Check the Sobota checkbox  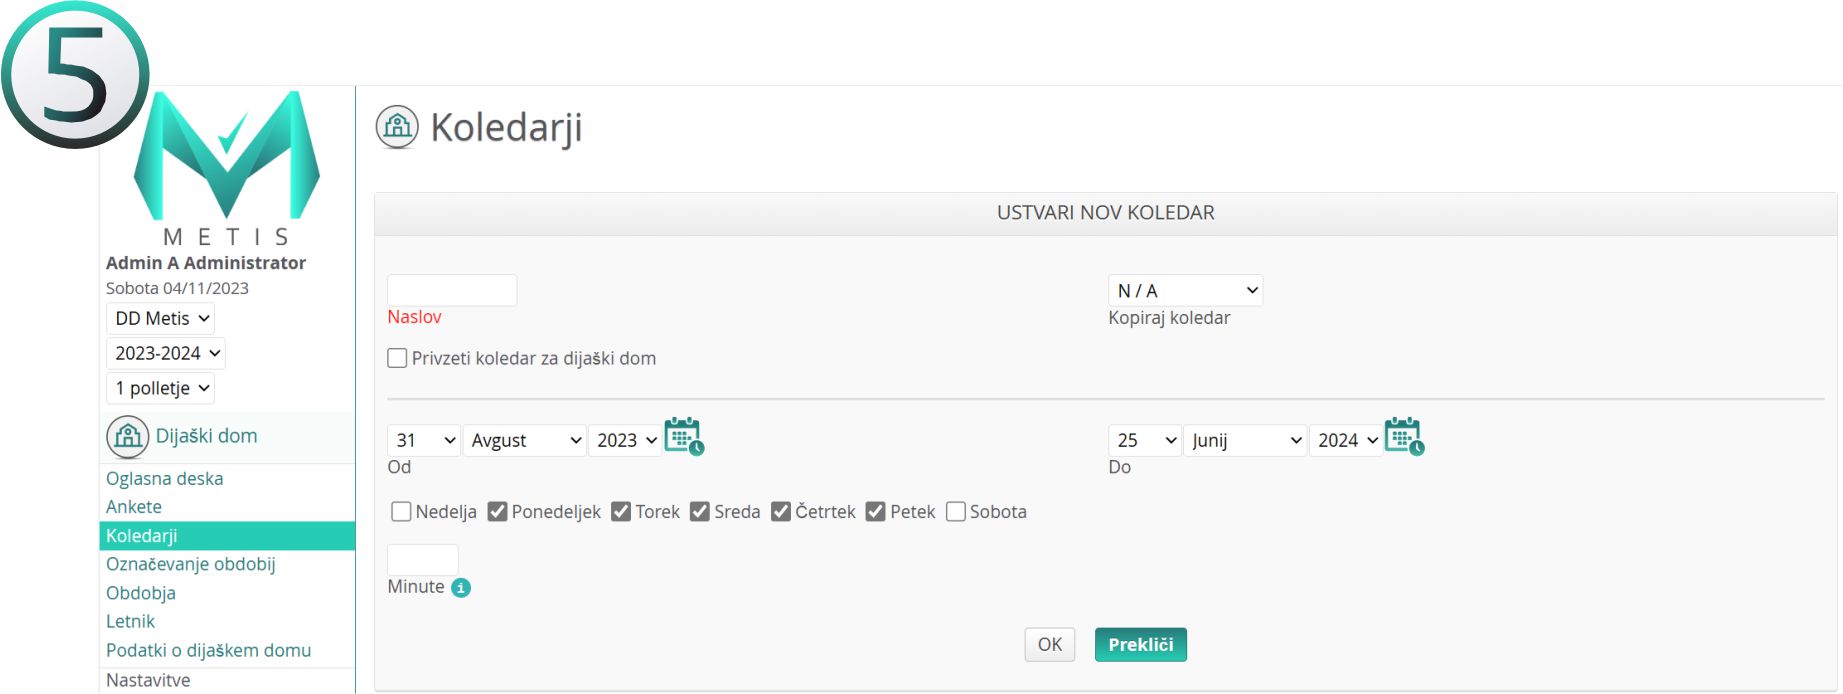click(x=956, y=512)
